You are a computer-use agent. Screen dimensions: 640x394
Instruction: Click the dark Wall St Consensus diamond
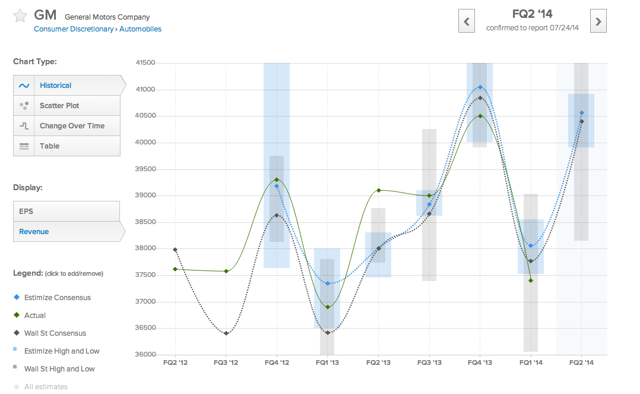(16, 333)
